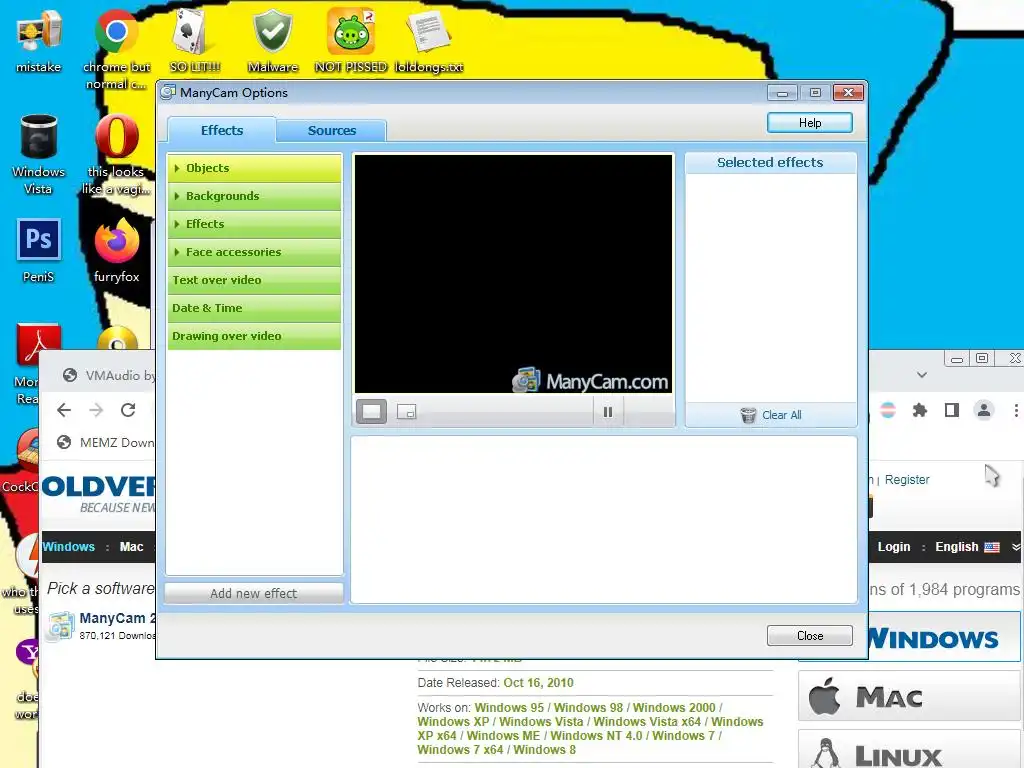Viewport: 1024px width, 768px height.
Task: Click the black ManyCam video preview
Action: [x=513, y=274]
